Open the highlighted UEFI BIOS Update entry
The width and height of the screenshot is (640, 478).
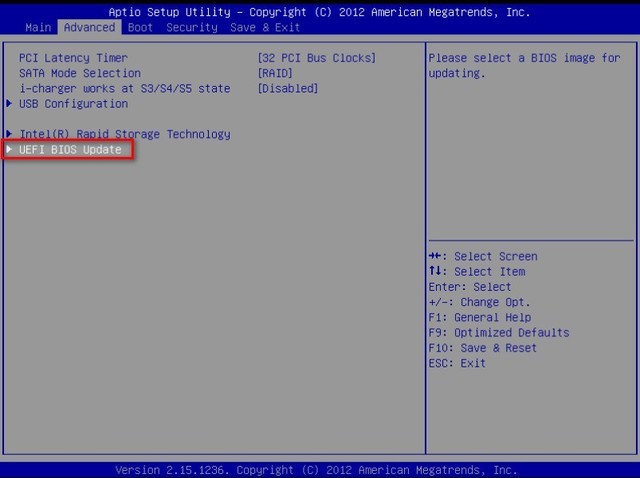[70, 149]
